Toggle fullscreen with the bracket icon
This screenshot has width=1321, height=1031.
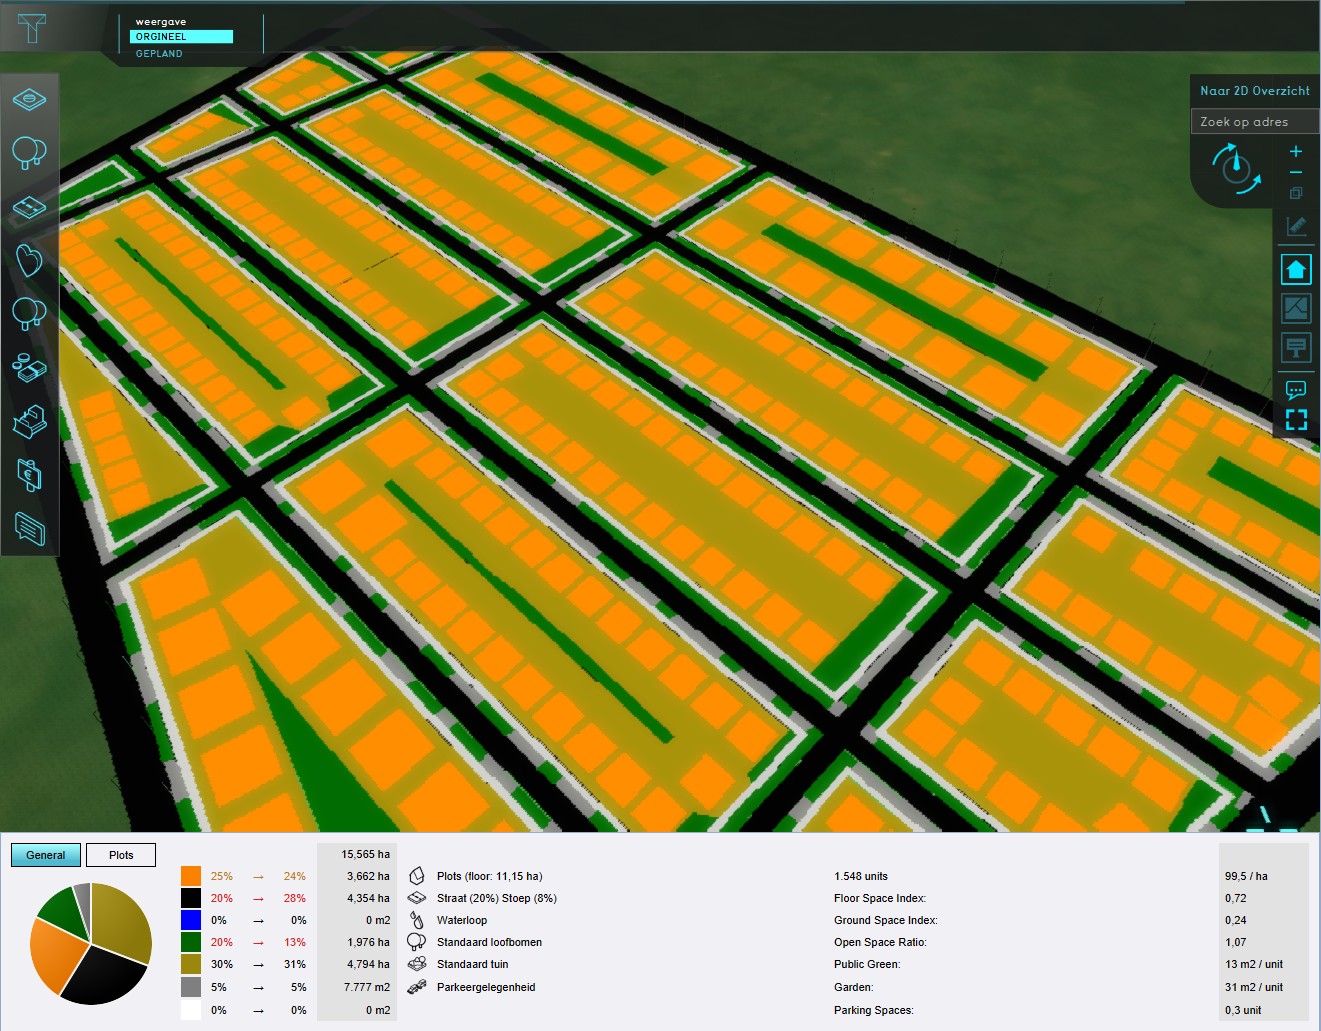point(1296,420)
